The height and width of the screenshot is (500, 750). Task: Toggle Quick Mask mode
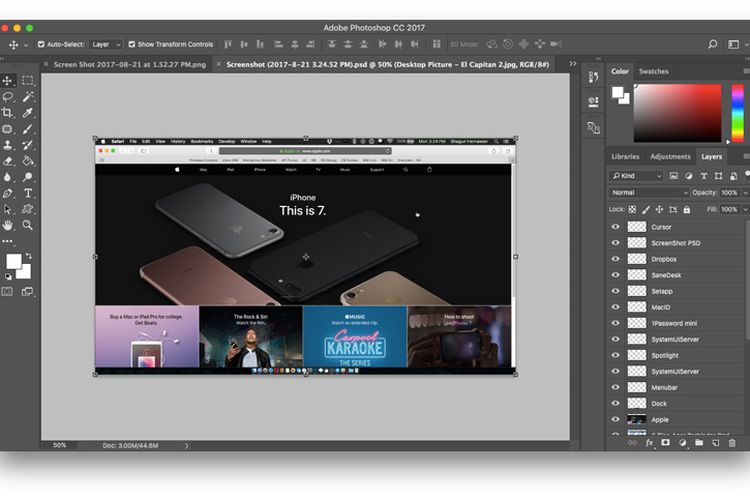pyautogui.click(x=7, y=291)
